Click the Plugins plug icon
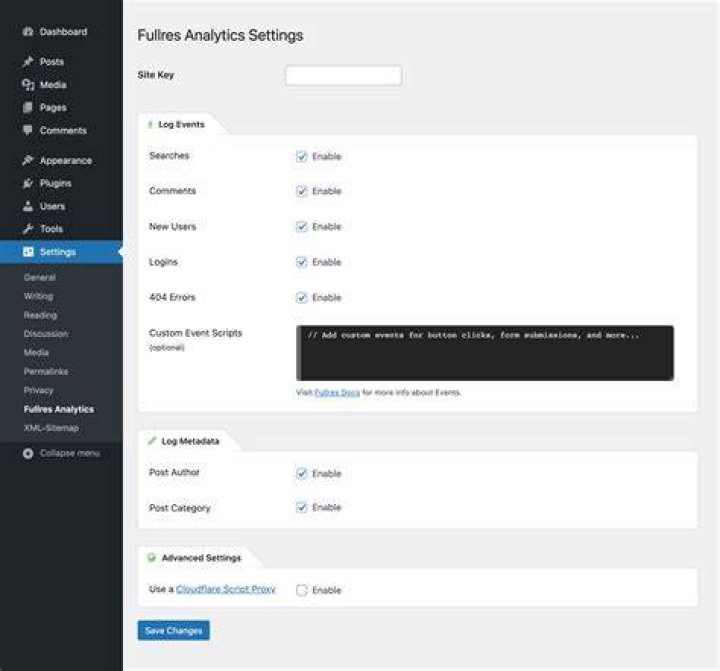720x671 pixels. [x=28, y=183]
